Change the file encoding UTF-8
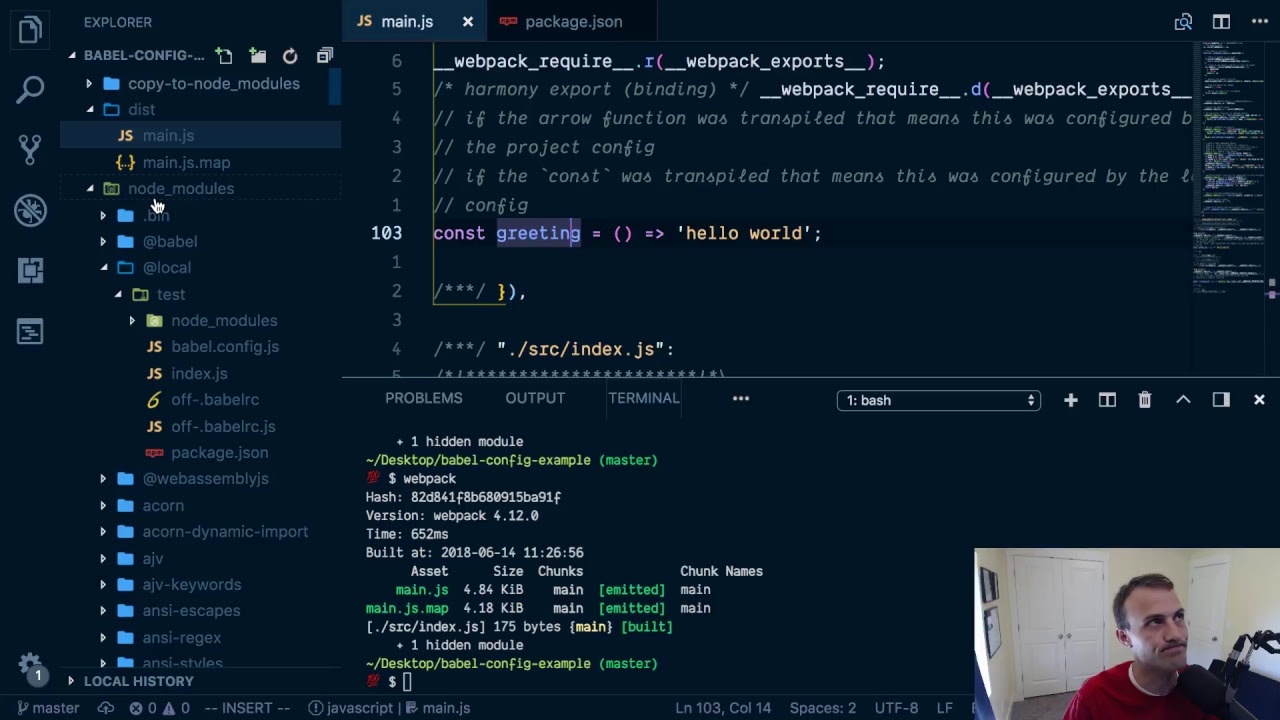Viewport: 1280px width, 720px height. (896, 707)
